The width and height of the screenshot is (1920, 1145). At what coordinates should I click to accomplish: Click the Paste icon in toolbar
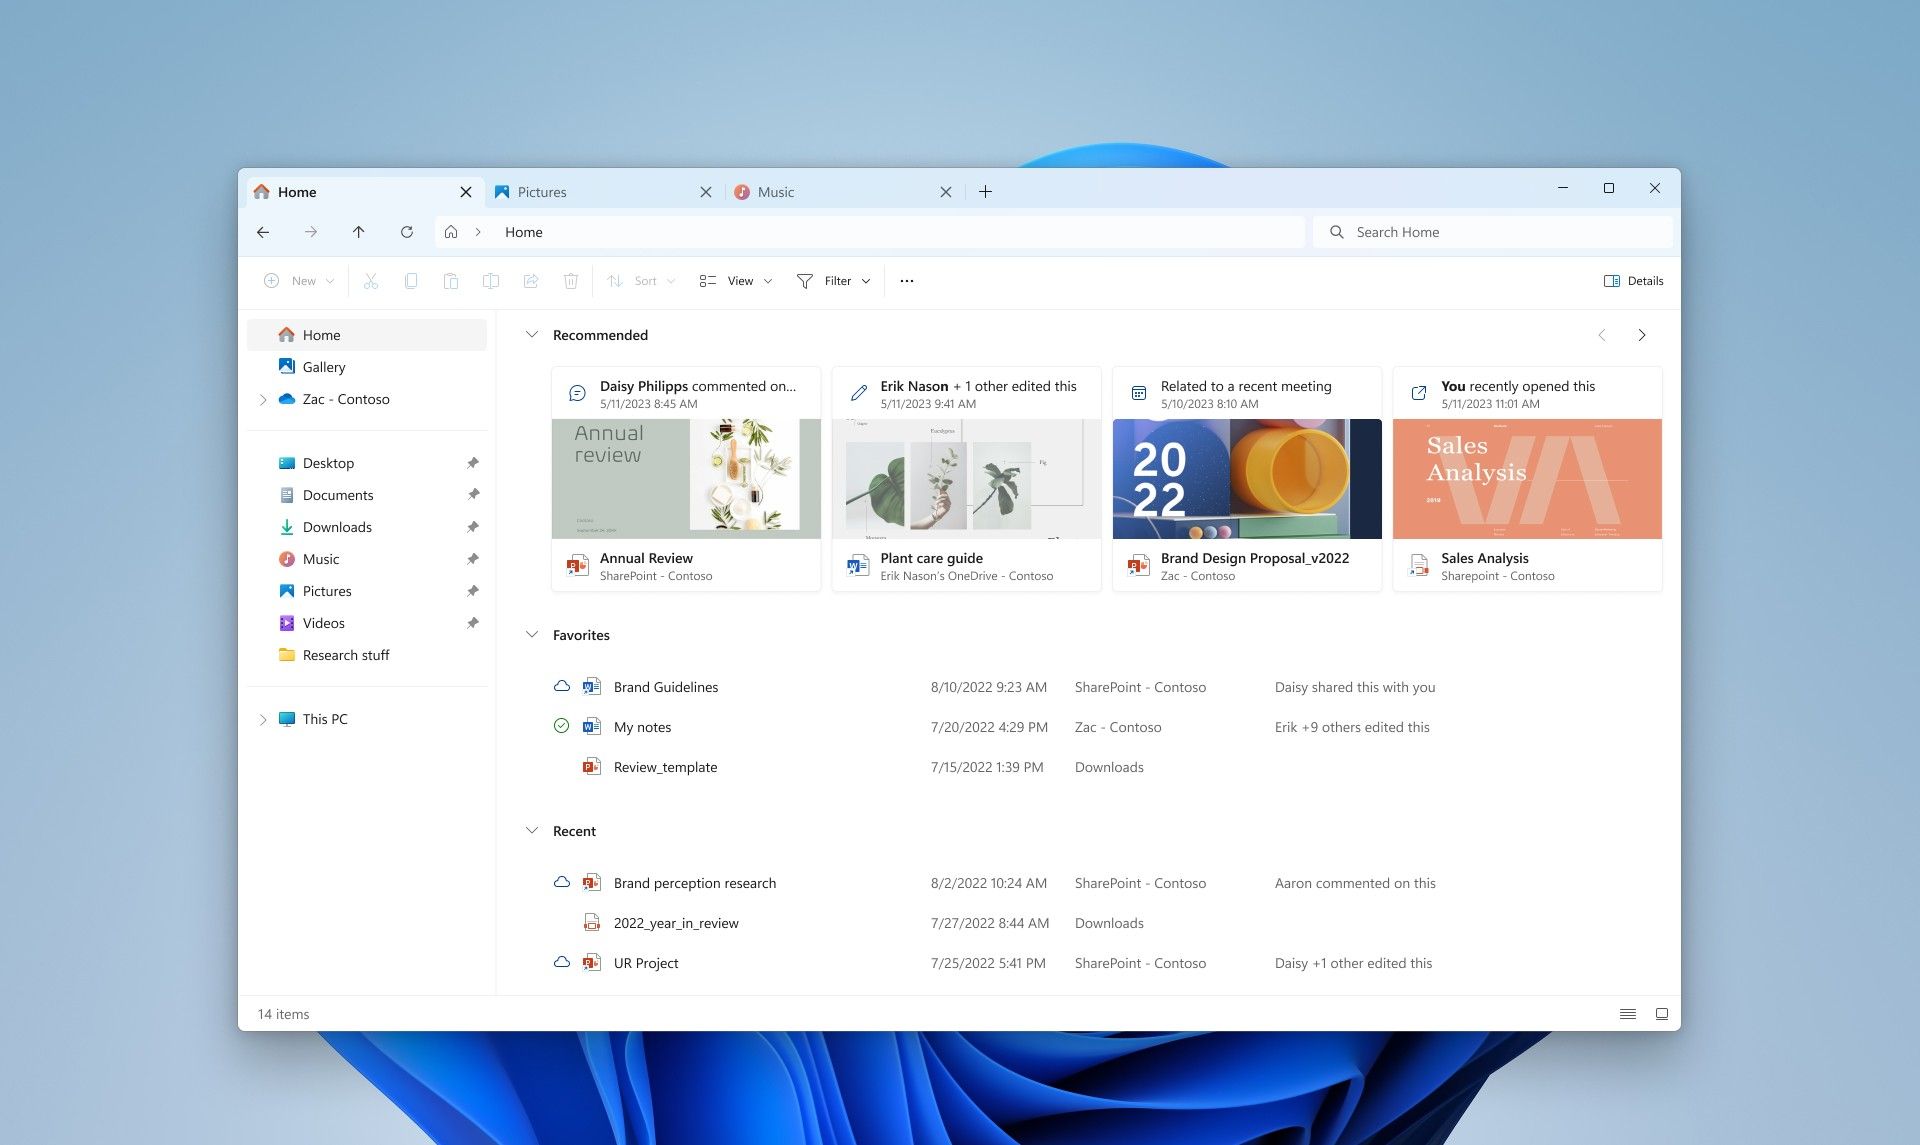[450, 279]
